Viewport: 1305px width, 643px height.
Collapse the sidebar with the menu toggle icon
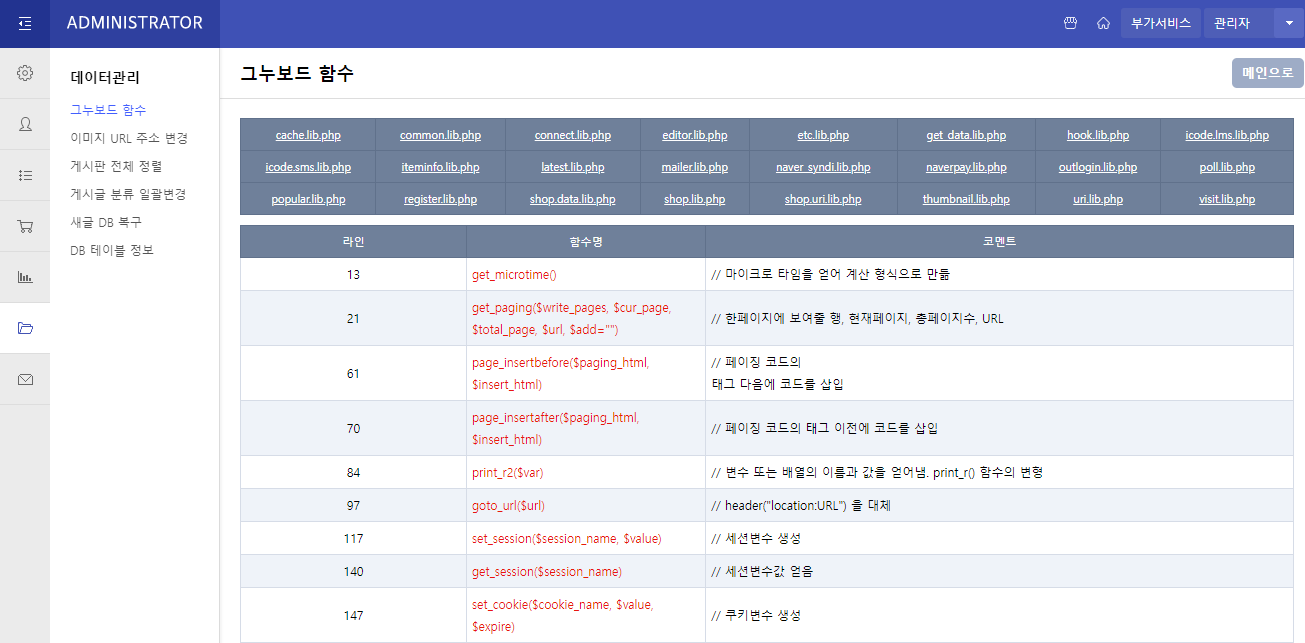tap(25, 23)
